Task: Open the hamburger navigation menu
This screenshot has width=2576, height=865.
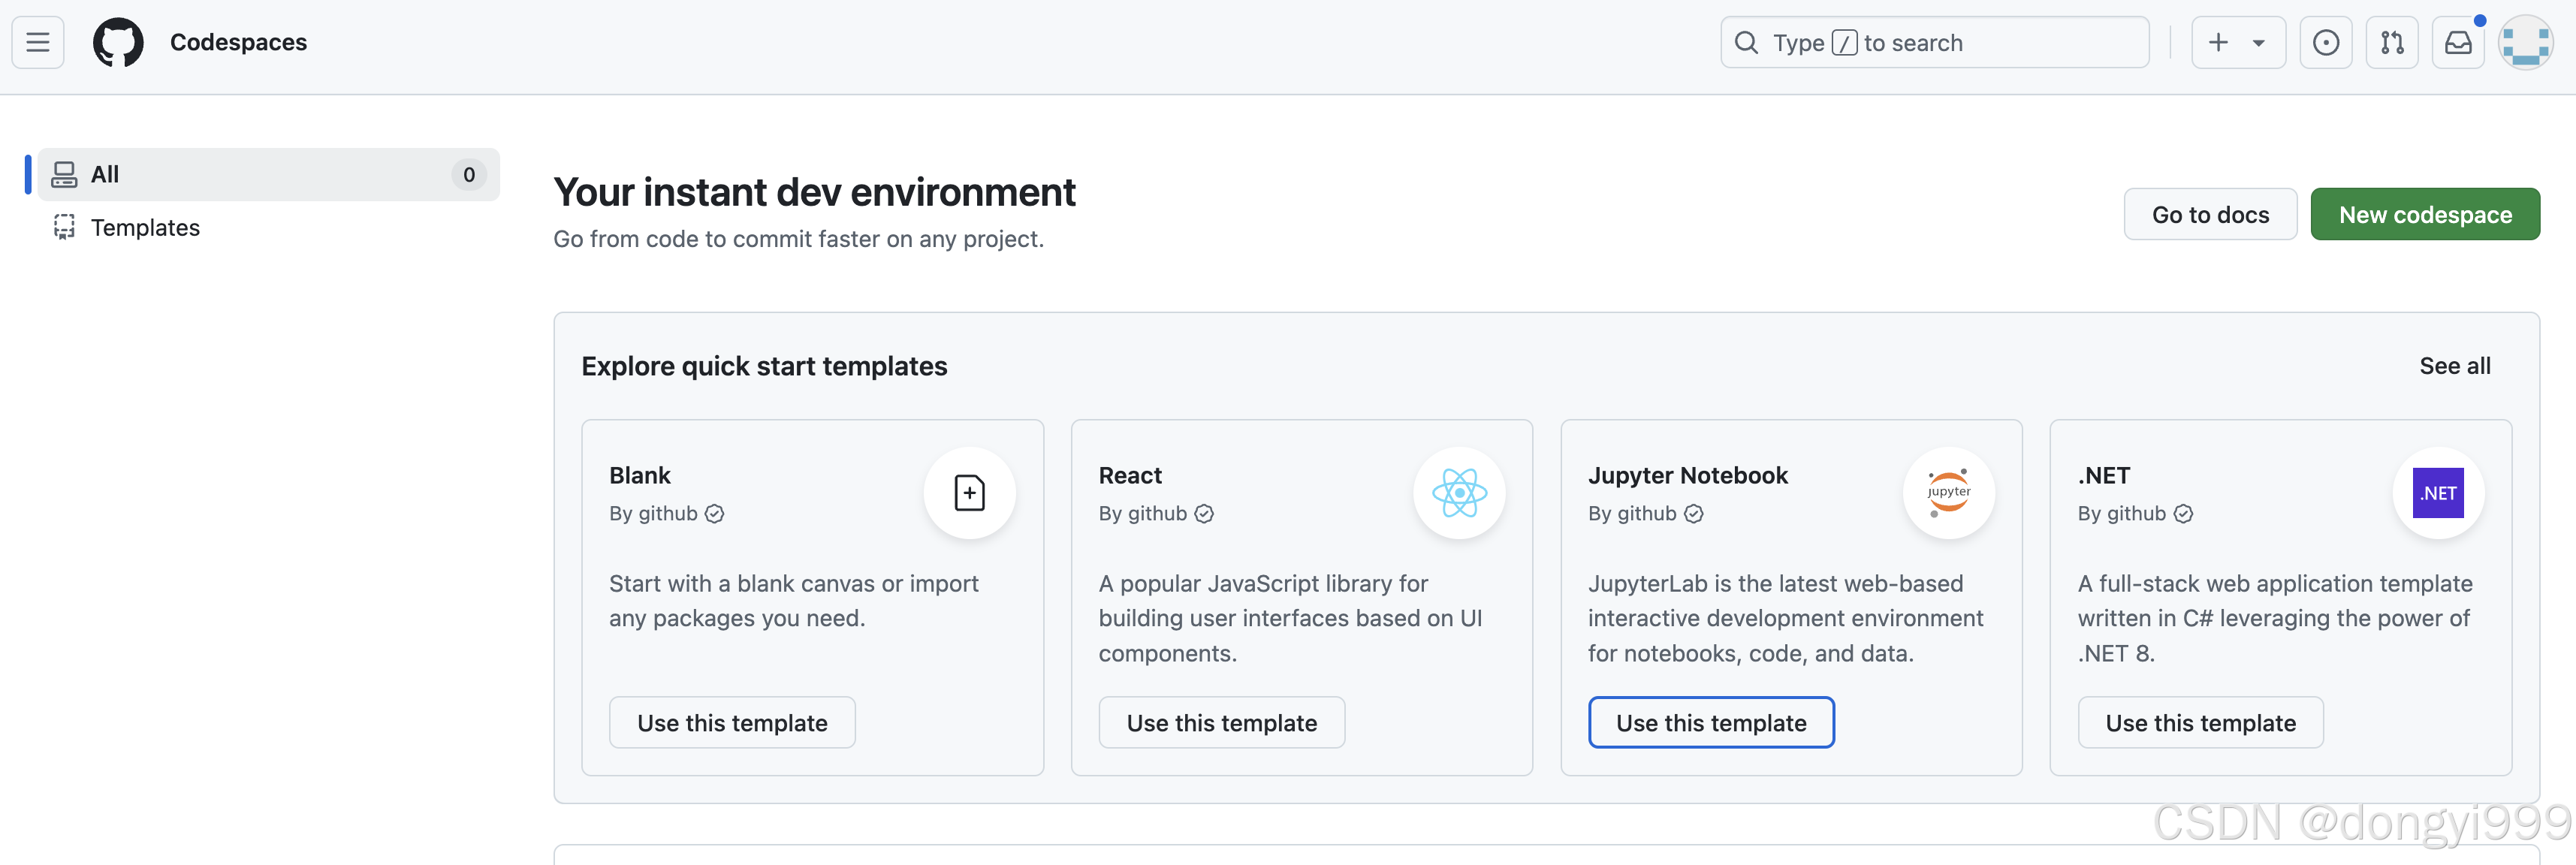Action: pos(38,42)
